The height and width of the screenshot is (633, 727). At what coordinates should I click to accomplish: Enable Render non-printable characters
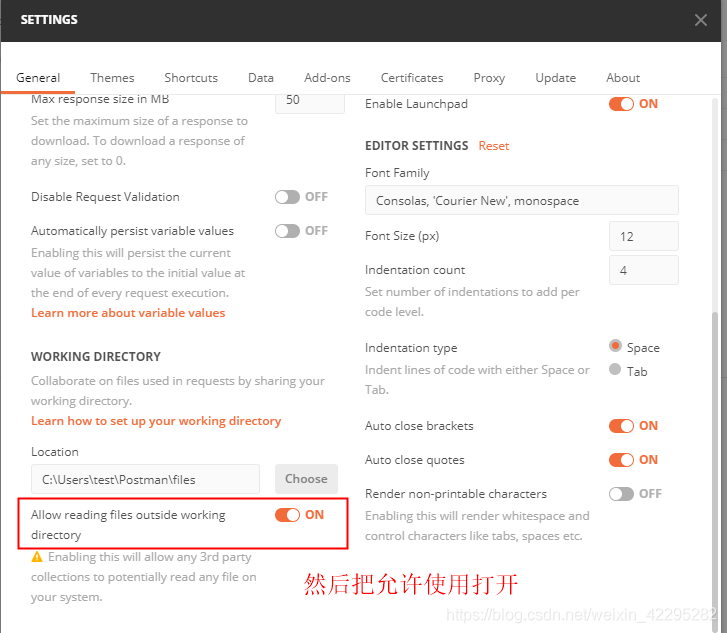click(x=621, y=494)
